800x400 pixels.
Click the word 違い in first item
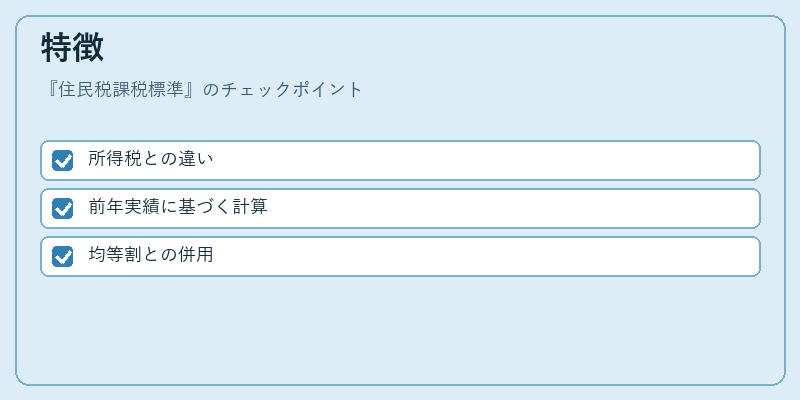click(x=195, y=159)
